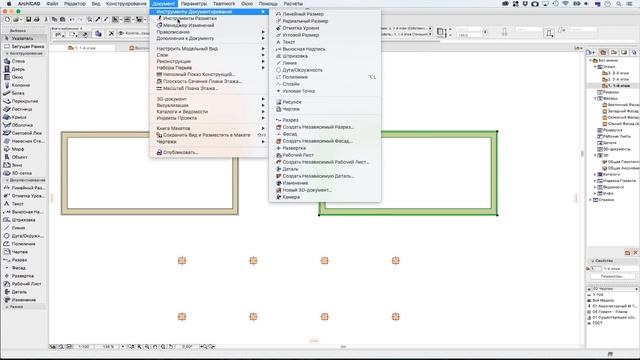Screen dimensions: 640x360
Task: Open Spotlight search in menu bar
Action: [619, 4]
